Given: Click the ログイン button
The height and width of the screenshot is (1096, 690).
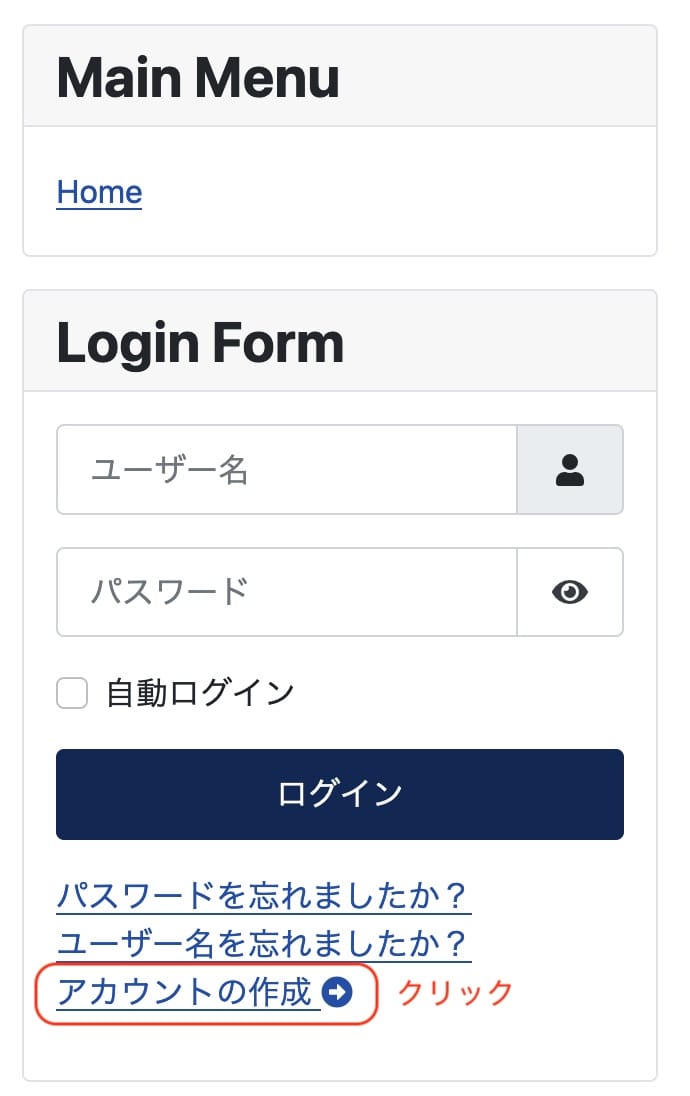Looking at the screenshot, I should (x=340, y=793).
